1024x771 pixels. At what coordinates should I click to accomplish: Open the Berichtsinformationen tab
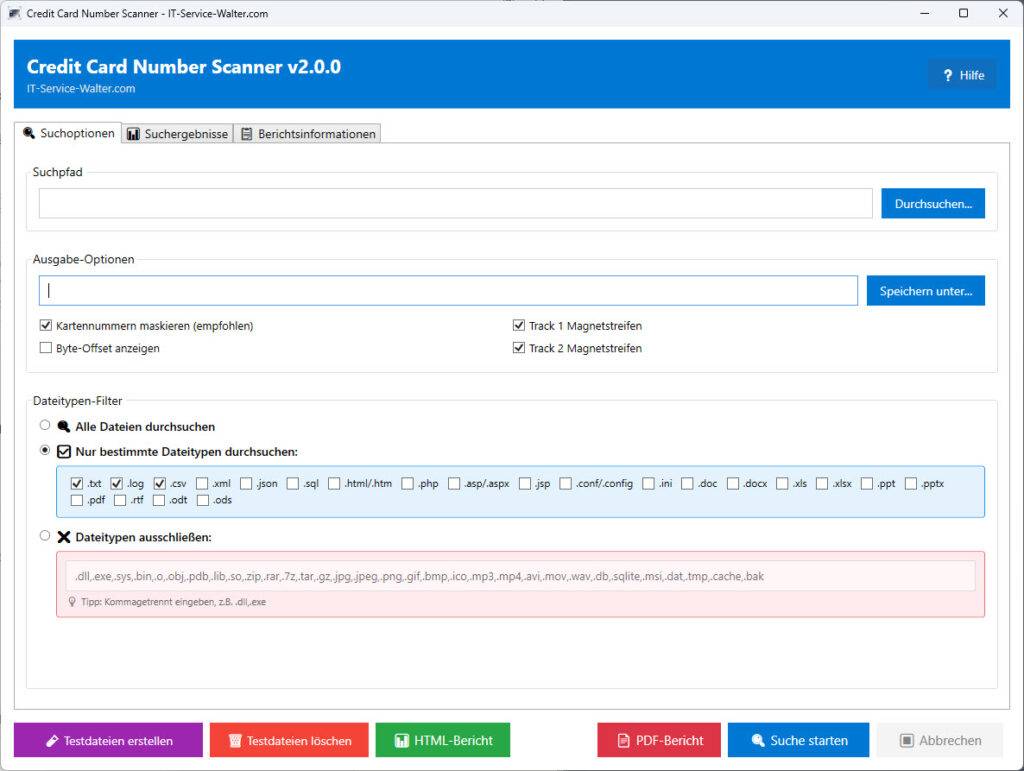point(308,133)
